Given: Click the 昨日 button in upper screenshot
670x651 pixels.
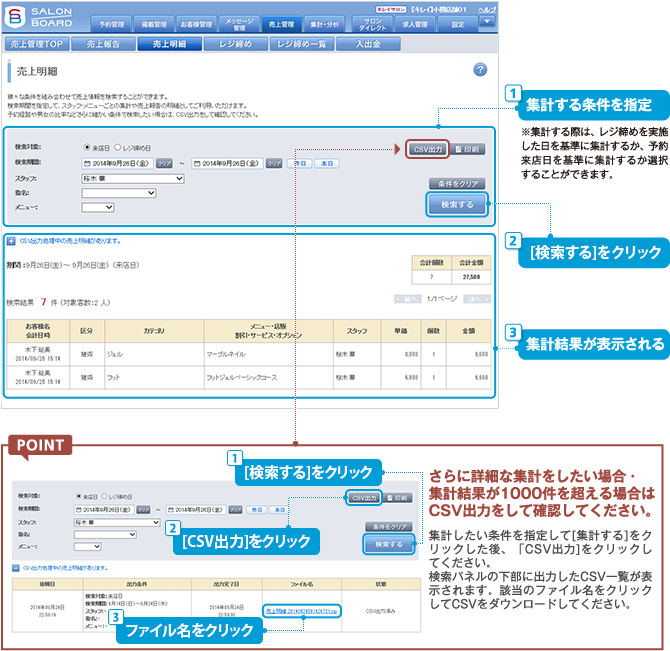Looking at the screenshot, I should (300, 164).
